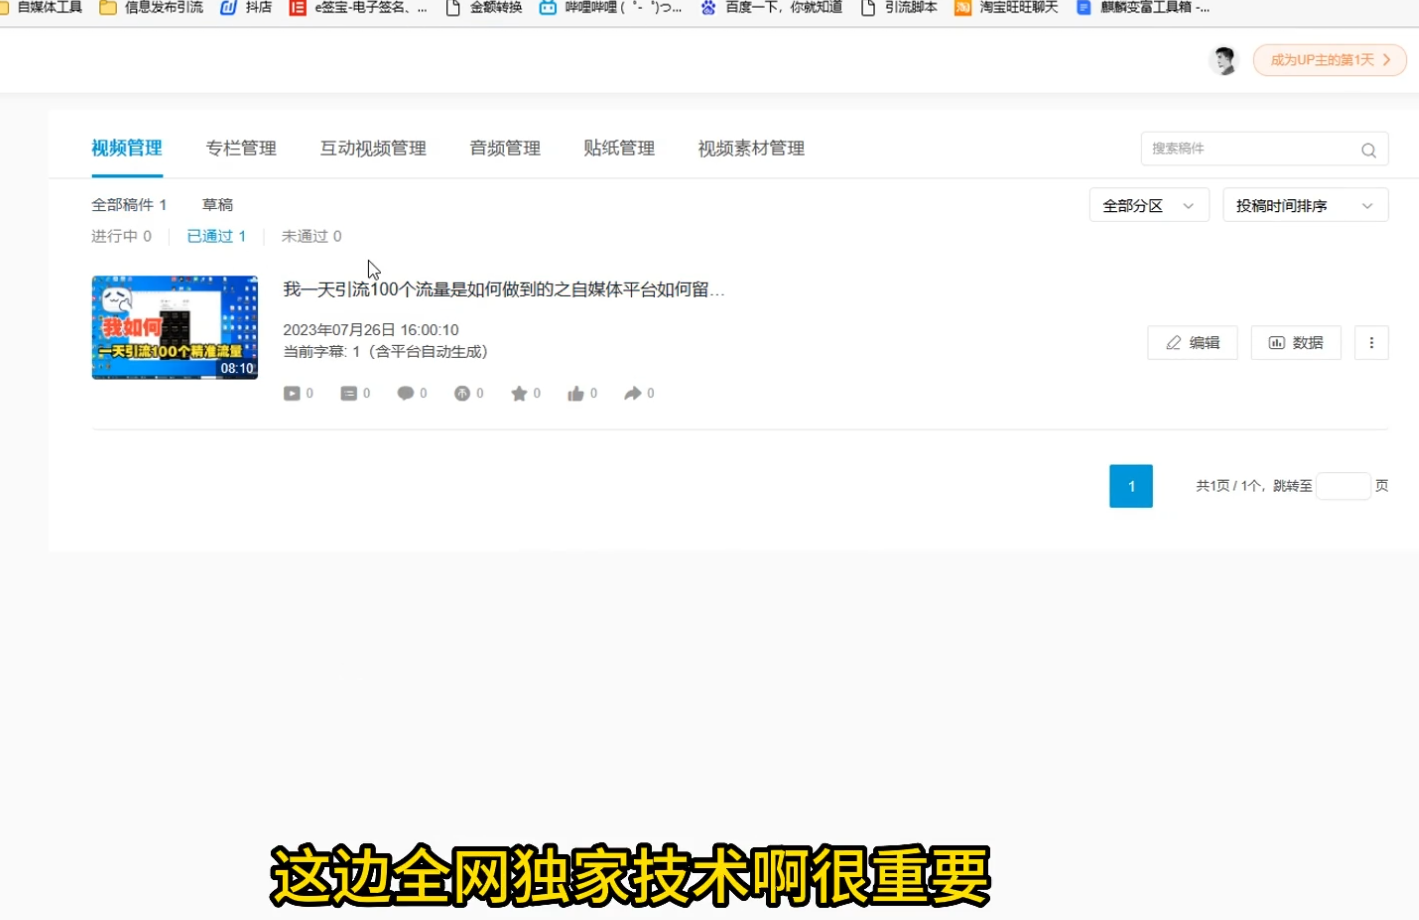Click the danmaku count icon
The width and height of the screenshot is (1419, 920).
pyautogui.click(x=349, y=394)
